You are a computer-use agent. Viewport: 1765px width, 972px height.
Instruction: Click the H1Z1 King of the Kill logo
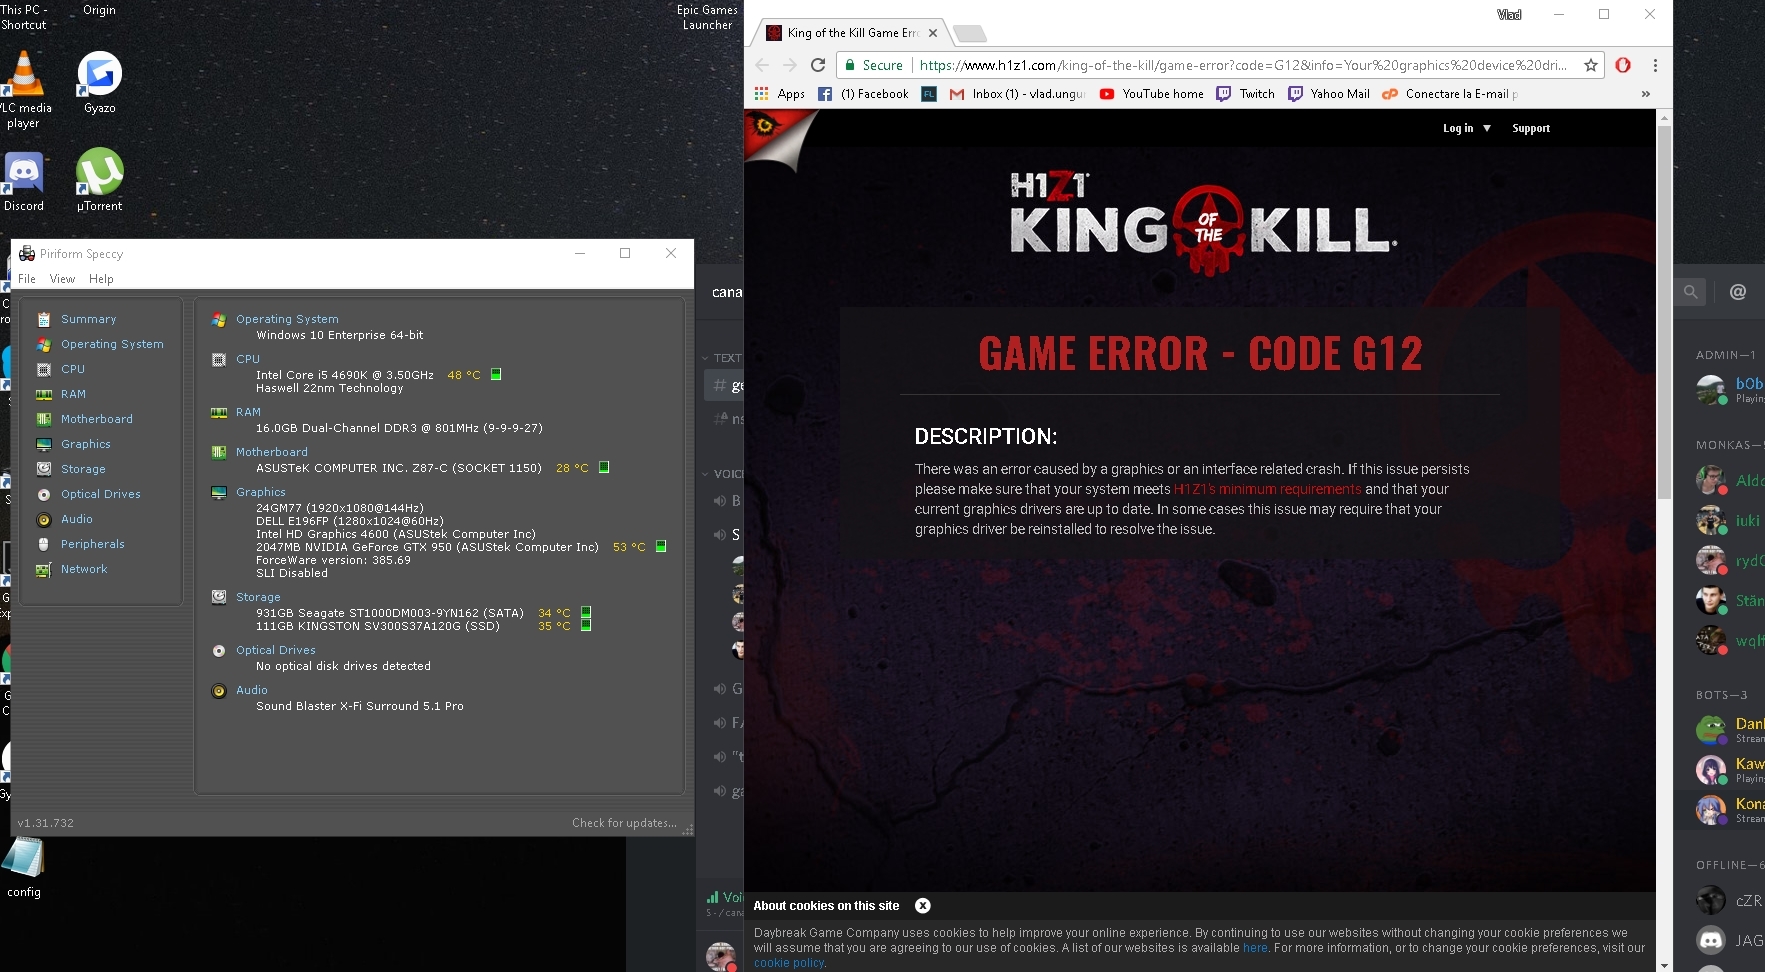[1203, 224]
